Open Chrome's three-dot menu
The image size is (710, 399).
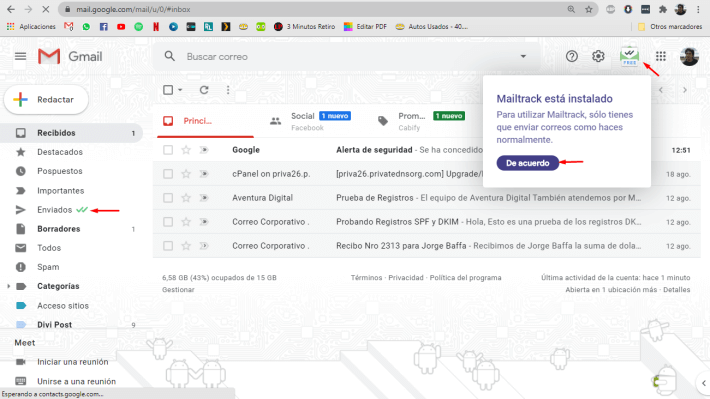(698, 9)
